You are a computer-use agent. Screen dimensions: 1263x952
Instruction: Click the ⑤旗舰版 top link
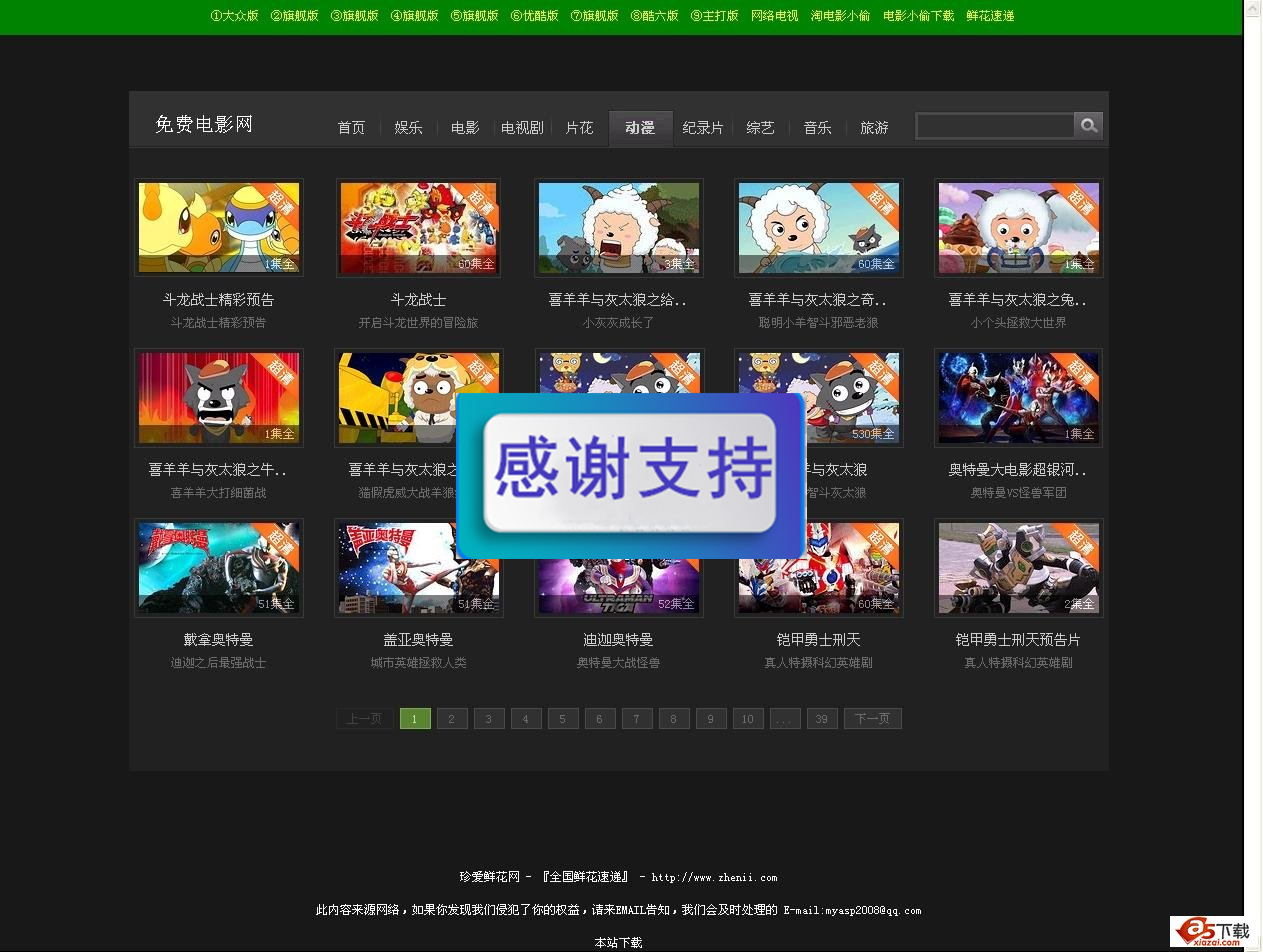[x=474, y=16]
